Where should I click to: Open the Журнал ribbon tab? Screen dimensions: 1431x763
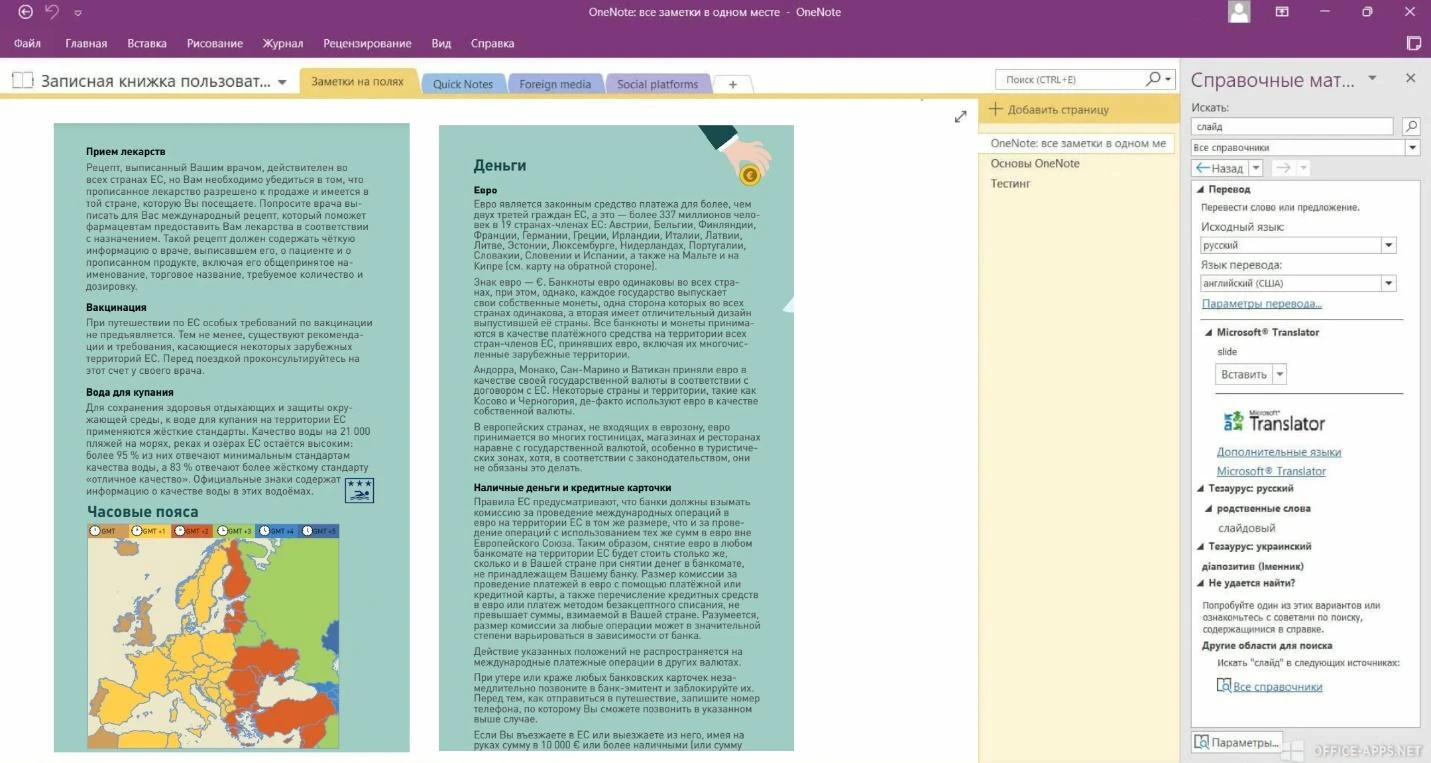coord(283,43)
